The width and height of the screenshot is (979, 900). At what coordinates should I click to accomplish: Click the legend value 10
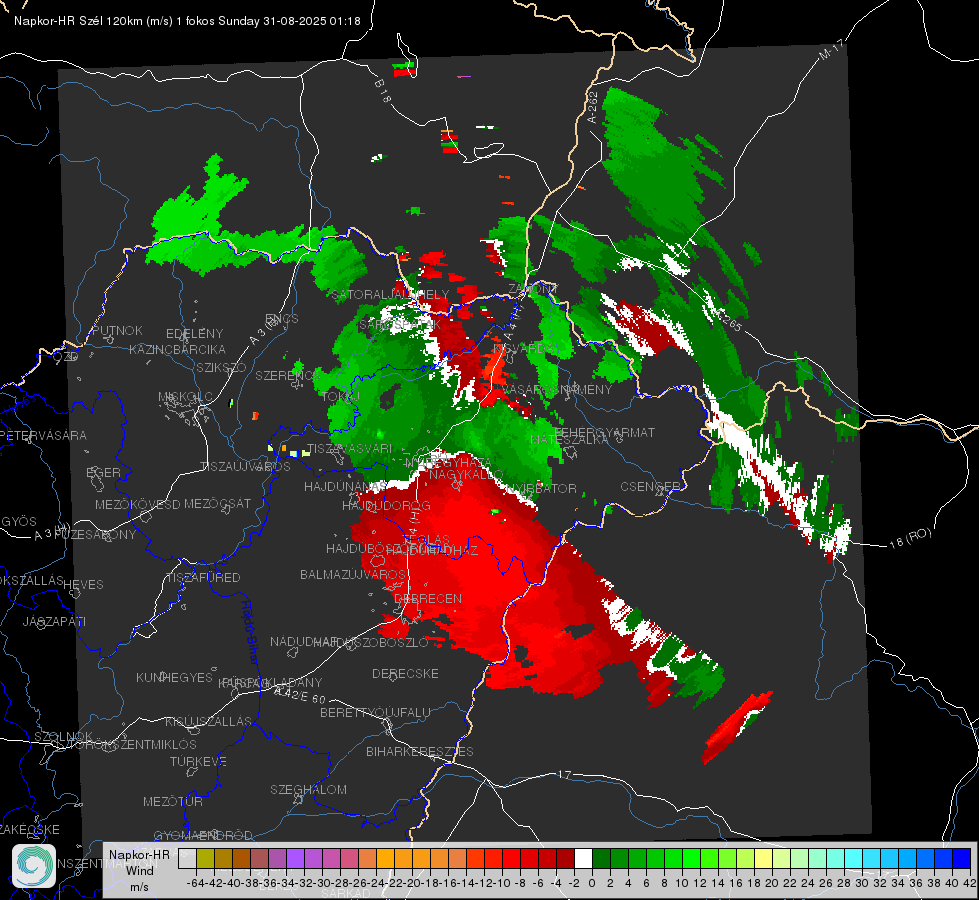point(682,883)
